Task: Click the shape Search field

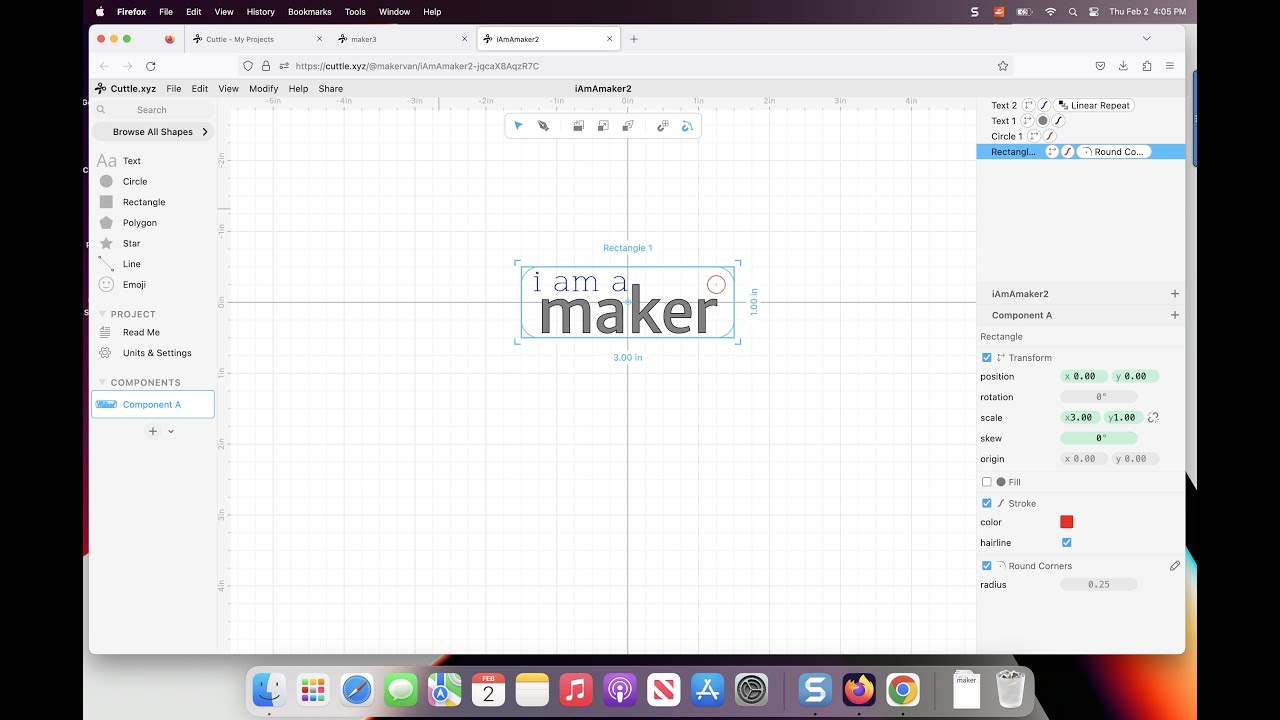Action: coord(153,110)
